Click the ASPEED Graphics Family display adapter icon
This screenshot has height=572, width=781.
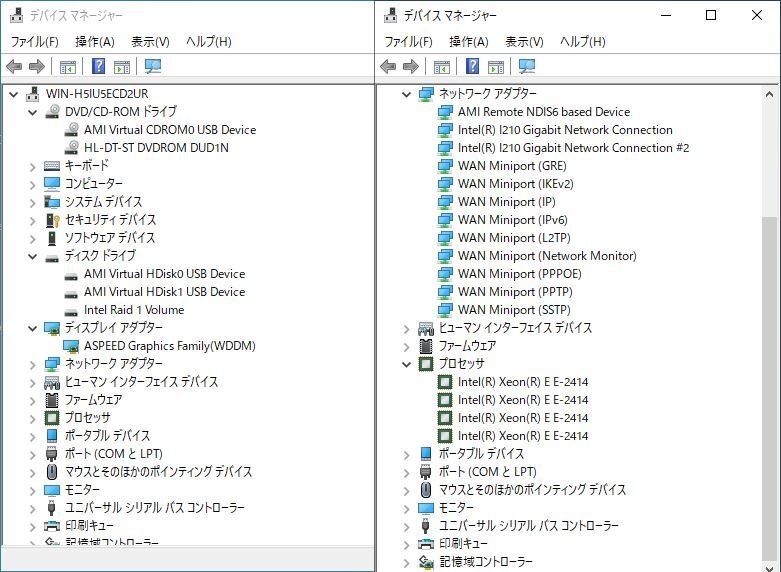pyautogui.click(x=71, y=346)
